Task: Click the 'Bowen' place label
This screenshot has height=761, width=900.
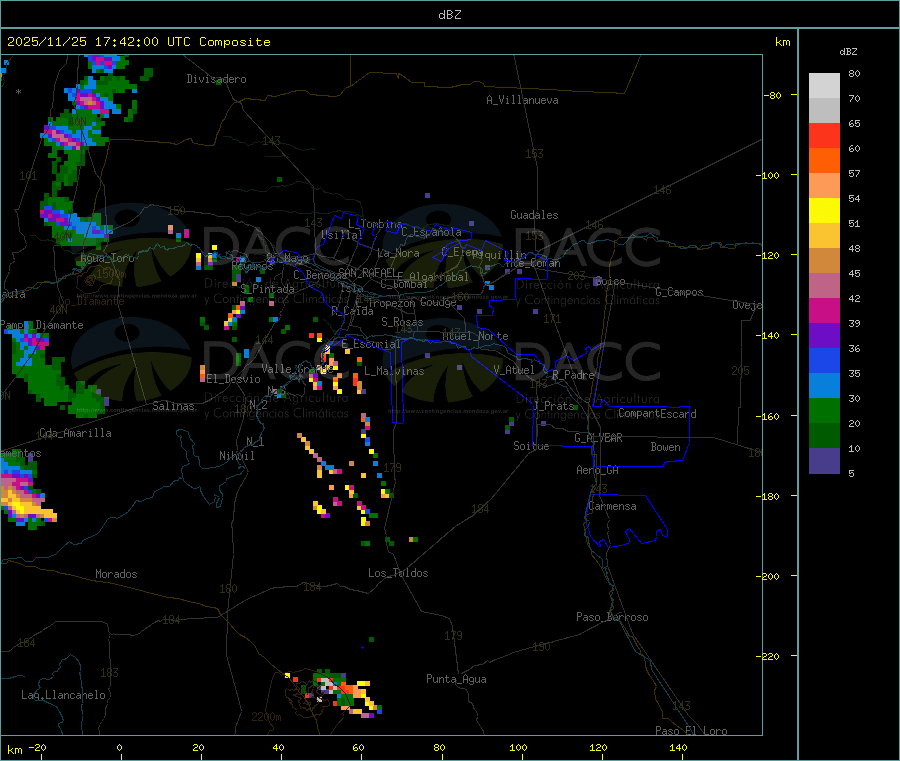Action: [666, 447]
